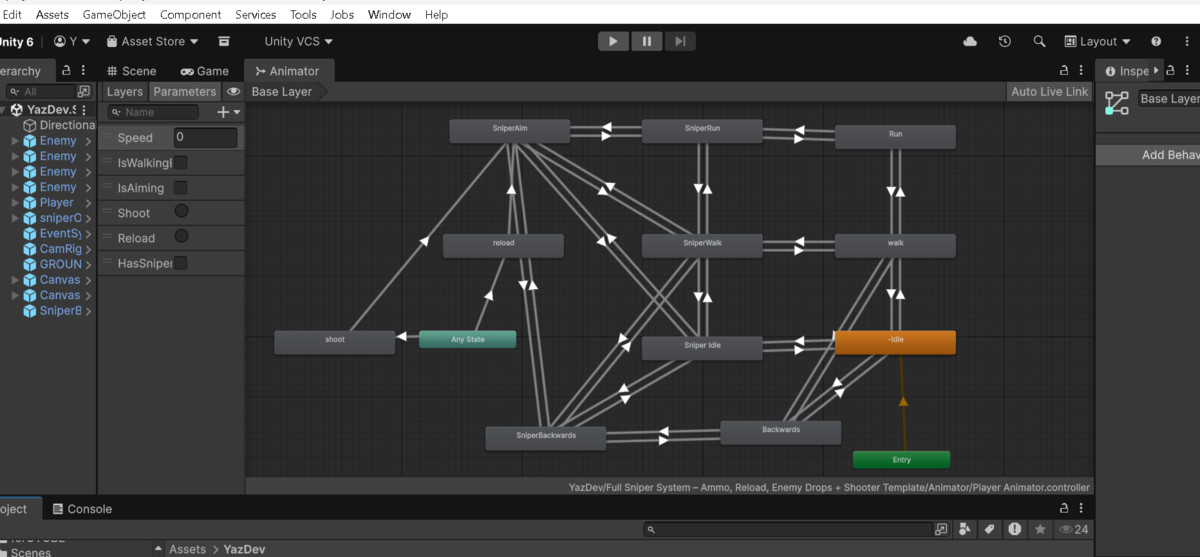
Task: Click the Hierarchy panel lock icon
Action: 66,71
